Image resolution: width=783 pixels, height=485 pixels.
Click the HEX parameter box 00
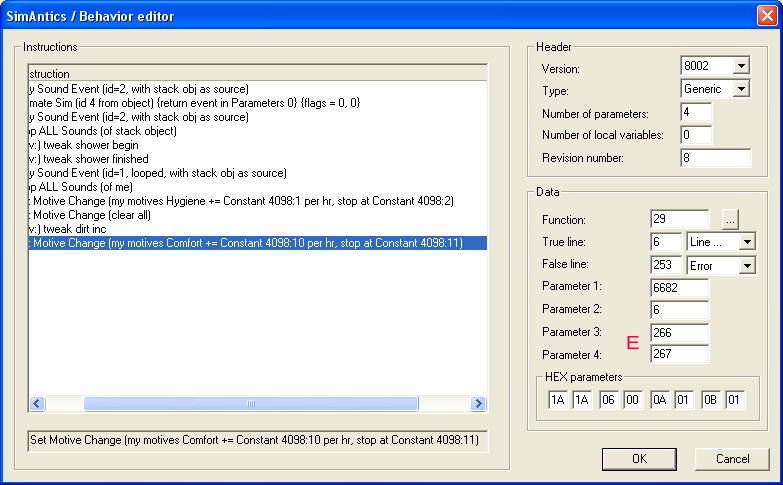[x=633, y=400]
